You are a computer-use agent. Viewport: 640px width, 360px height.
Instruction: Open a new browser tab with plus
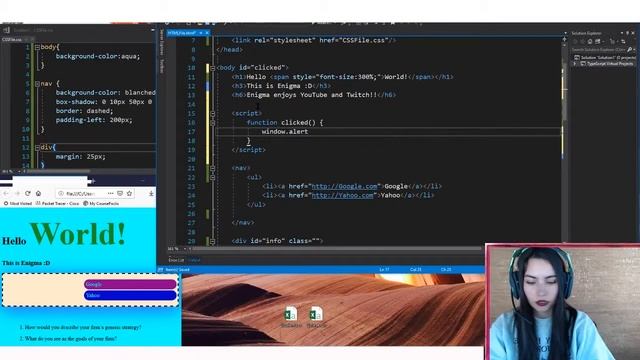pos(93,180)
